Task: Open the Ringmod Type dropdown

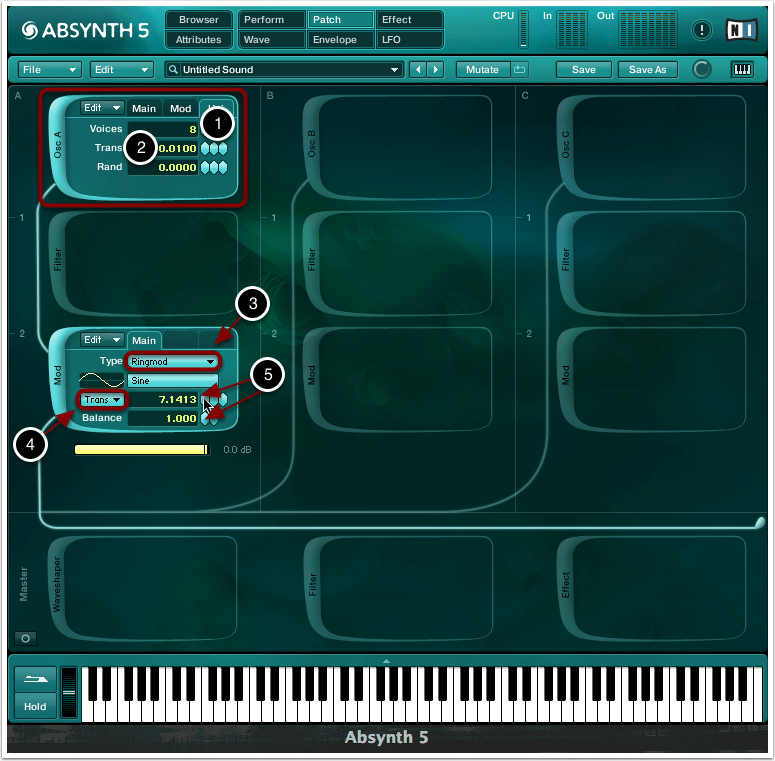Action: pos(172,362)
